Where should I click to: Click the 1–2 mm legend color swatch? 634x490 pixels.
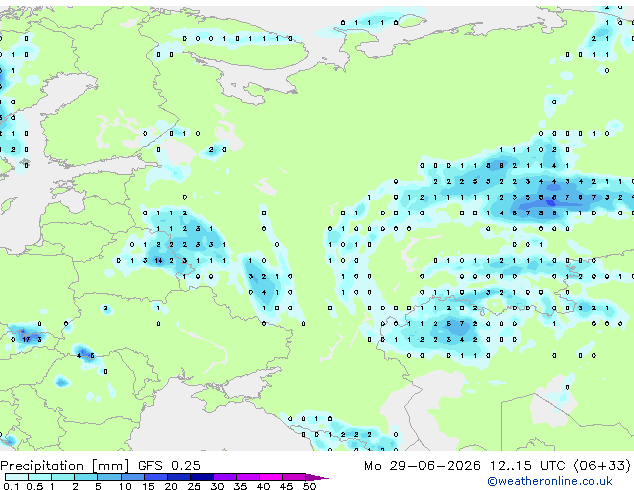pyautogui.click(x=63, y=477)
